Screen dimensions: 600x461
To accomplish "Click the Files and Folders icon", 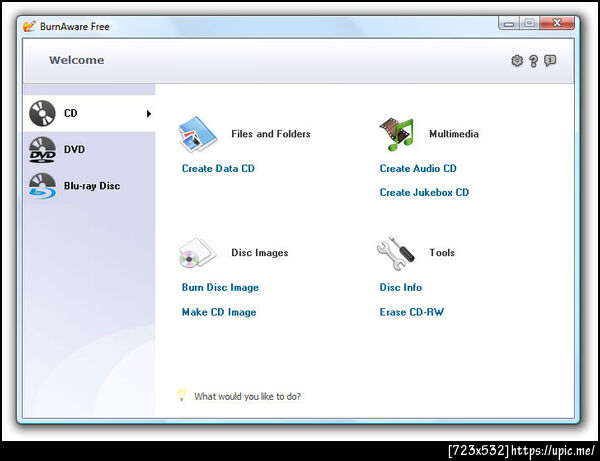I will point(198,134).
